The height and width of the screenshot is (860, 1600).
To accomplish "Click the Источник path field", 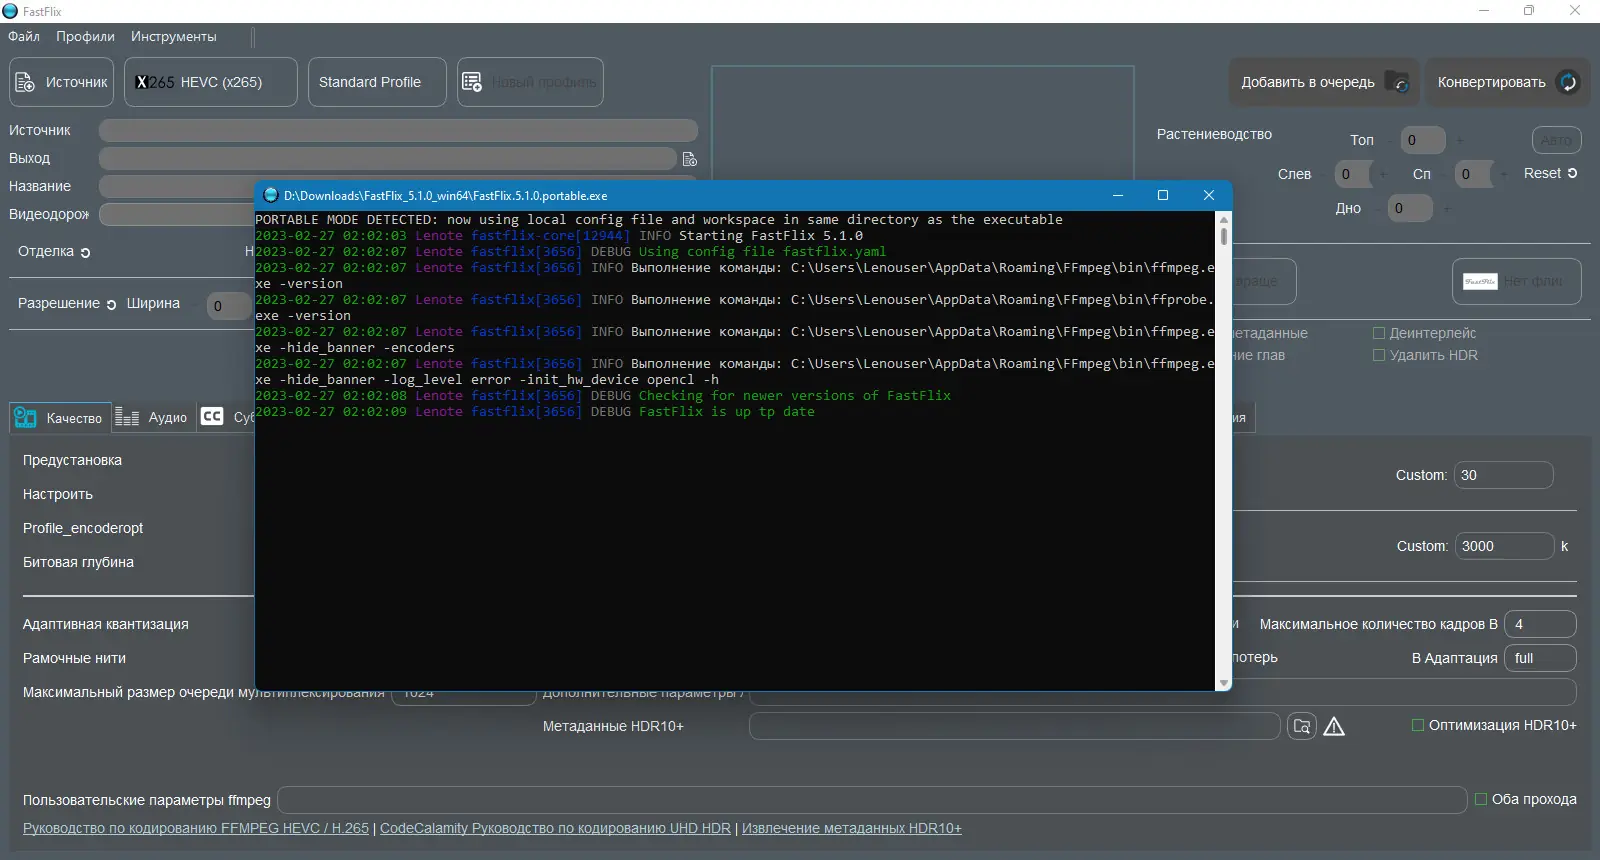I will point(398,131).
